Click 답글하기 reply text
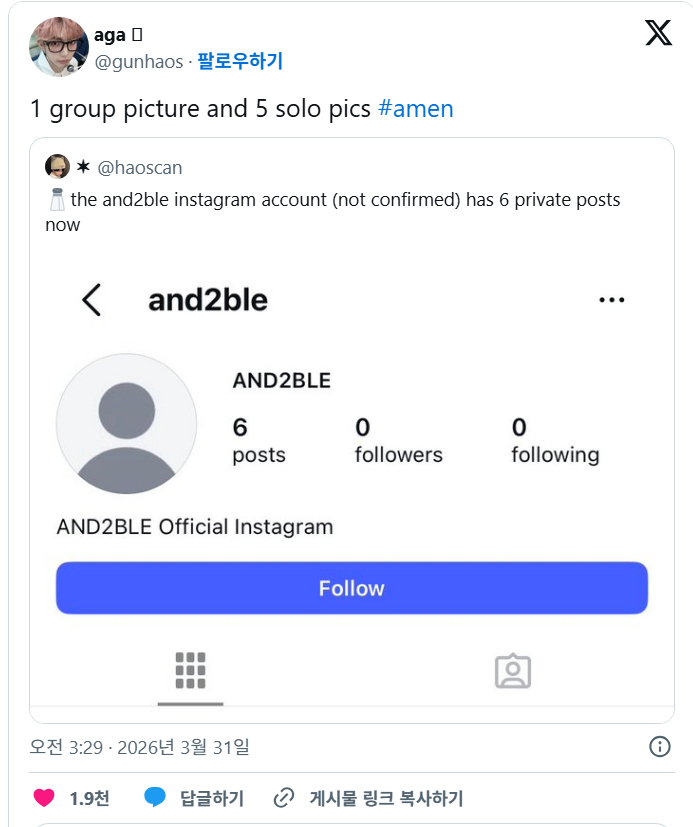 click(x=212, y=798)
